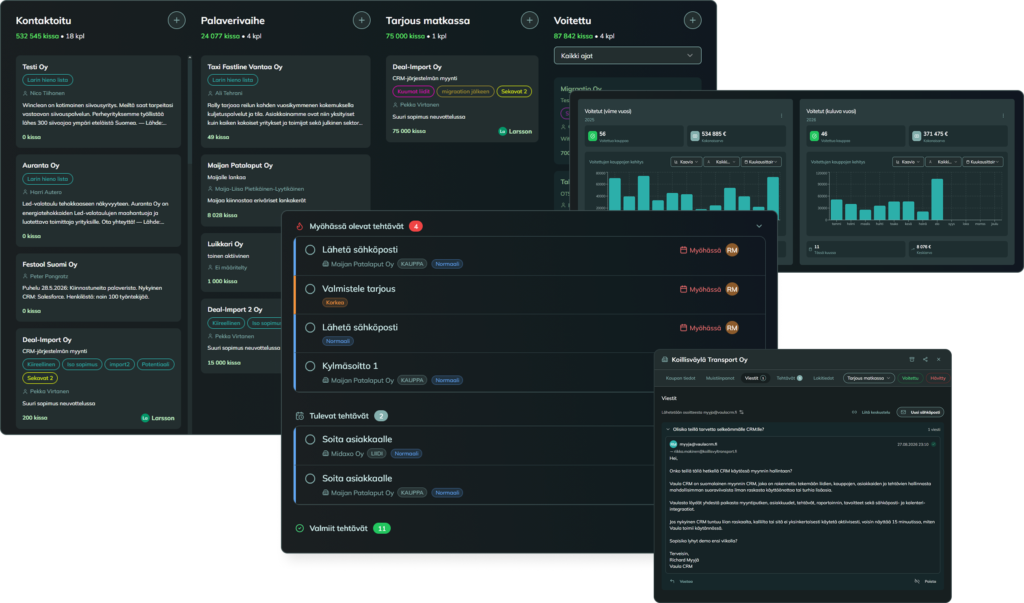Click the Sekavat 2 tag on Tarjous matkassa card
This screenshot has height=603, width=1024.
[514, 91]
